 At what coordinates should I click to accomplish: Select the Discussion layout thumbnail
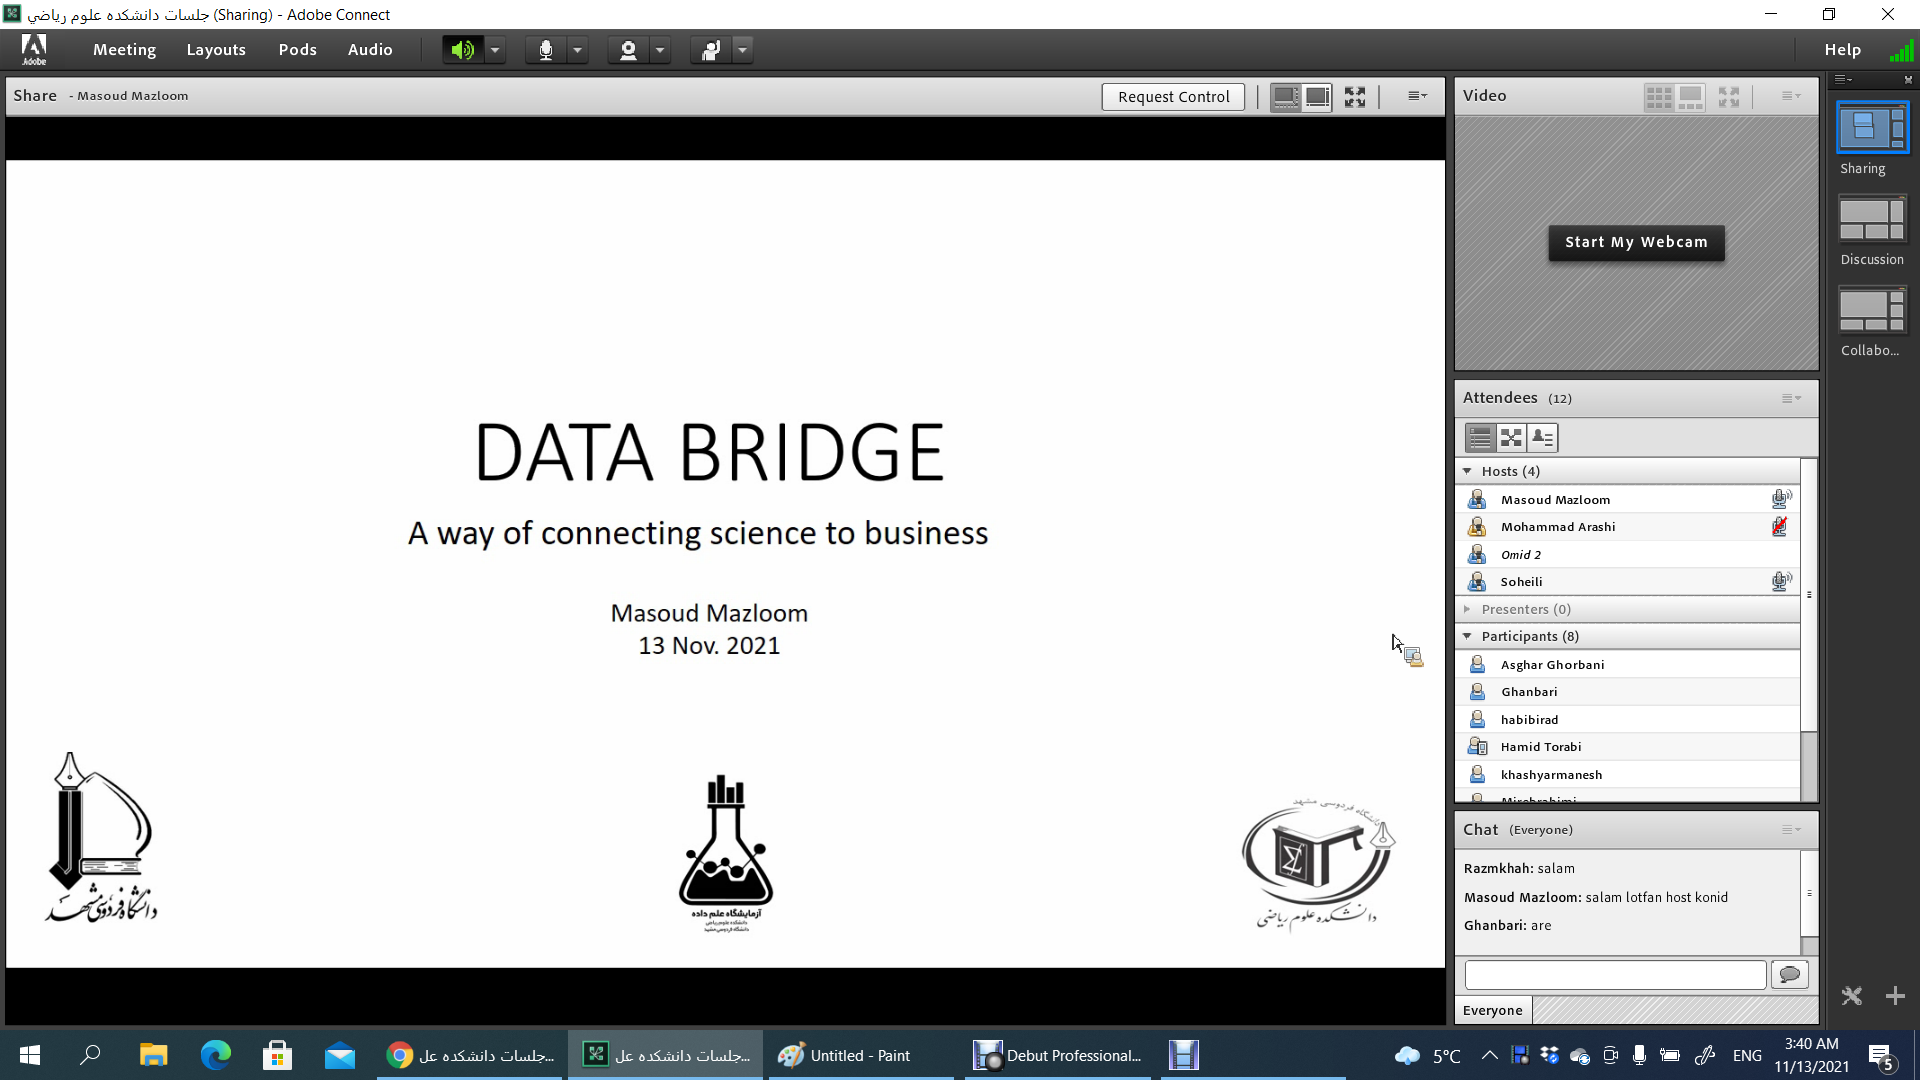point(1872,220)
